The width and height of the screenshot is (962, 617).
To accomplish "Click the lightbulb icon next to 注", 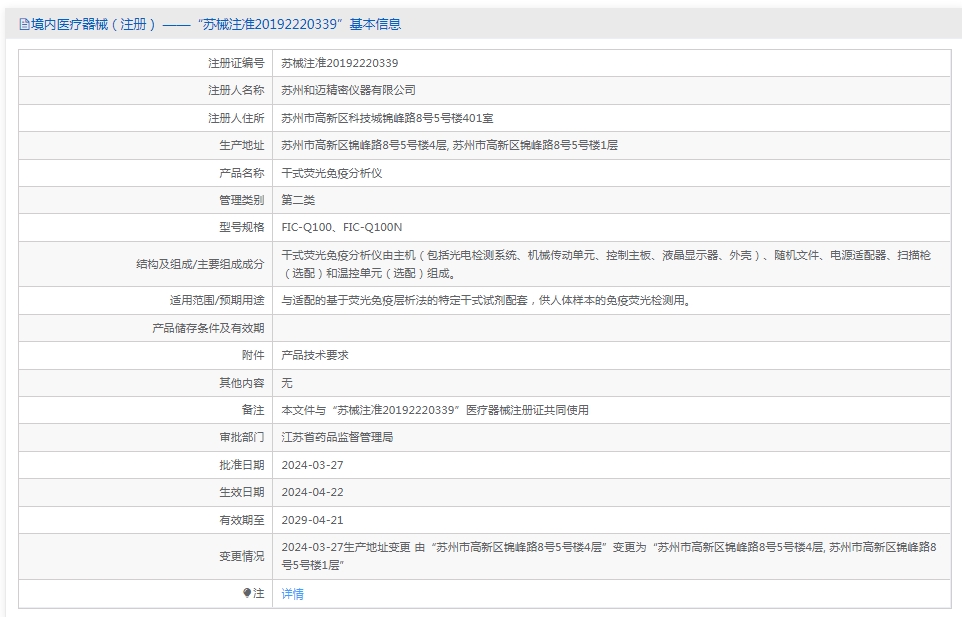I will tap(247, 593).
